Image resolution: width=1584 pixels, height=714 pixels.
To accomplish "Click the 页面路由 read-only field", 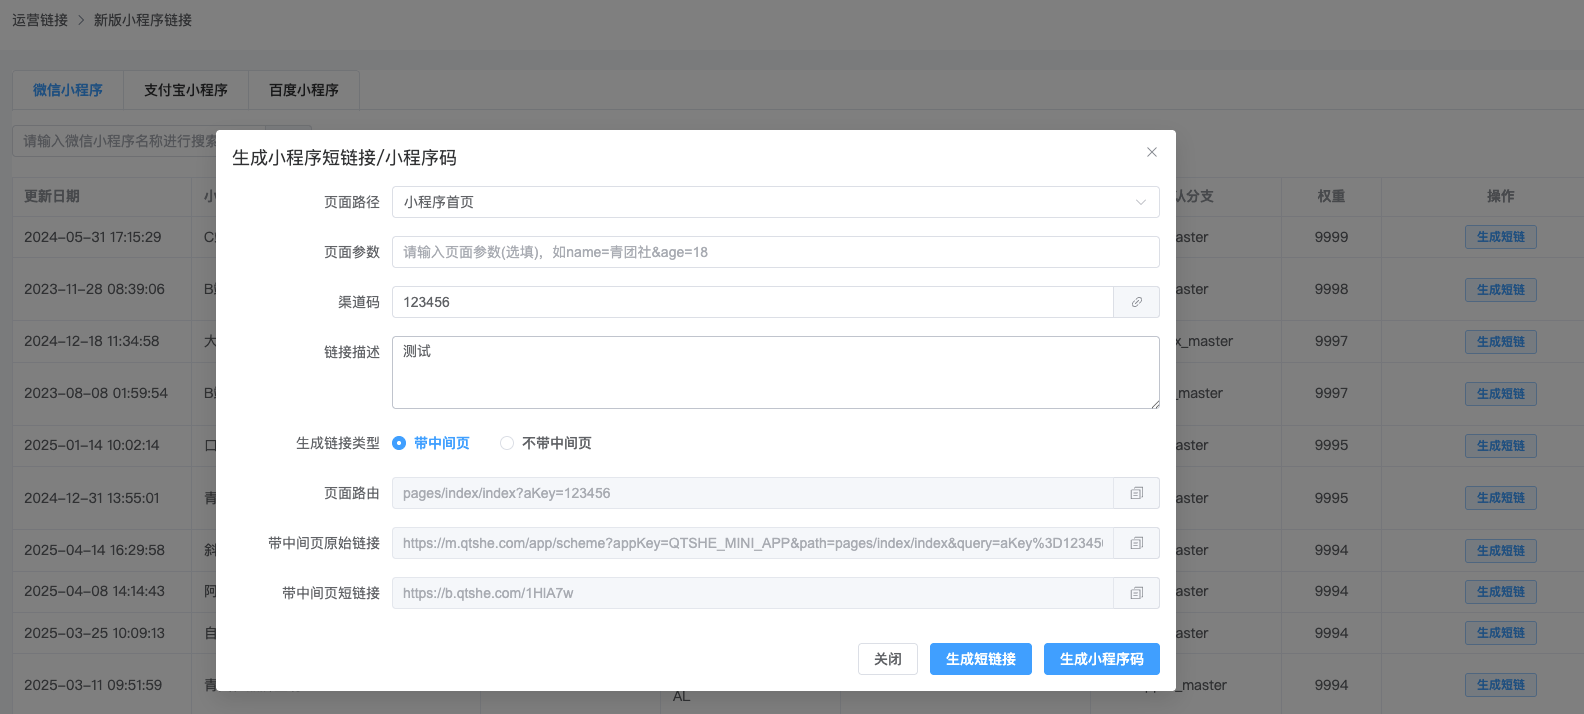I will coord(752,493).
